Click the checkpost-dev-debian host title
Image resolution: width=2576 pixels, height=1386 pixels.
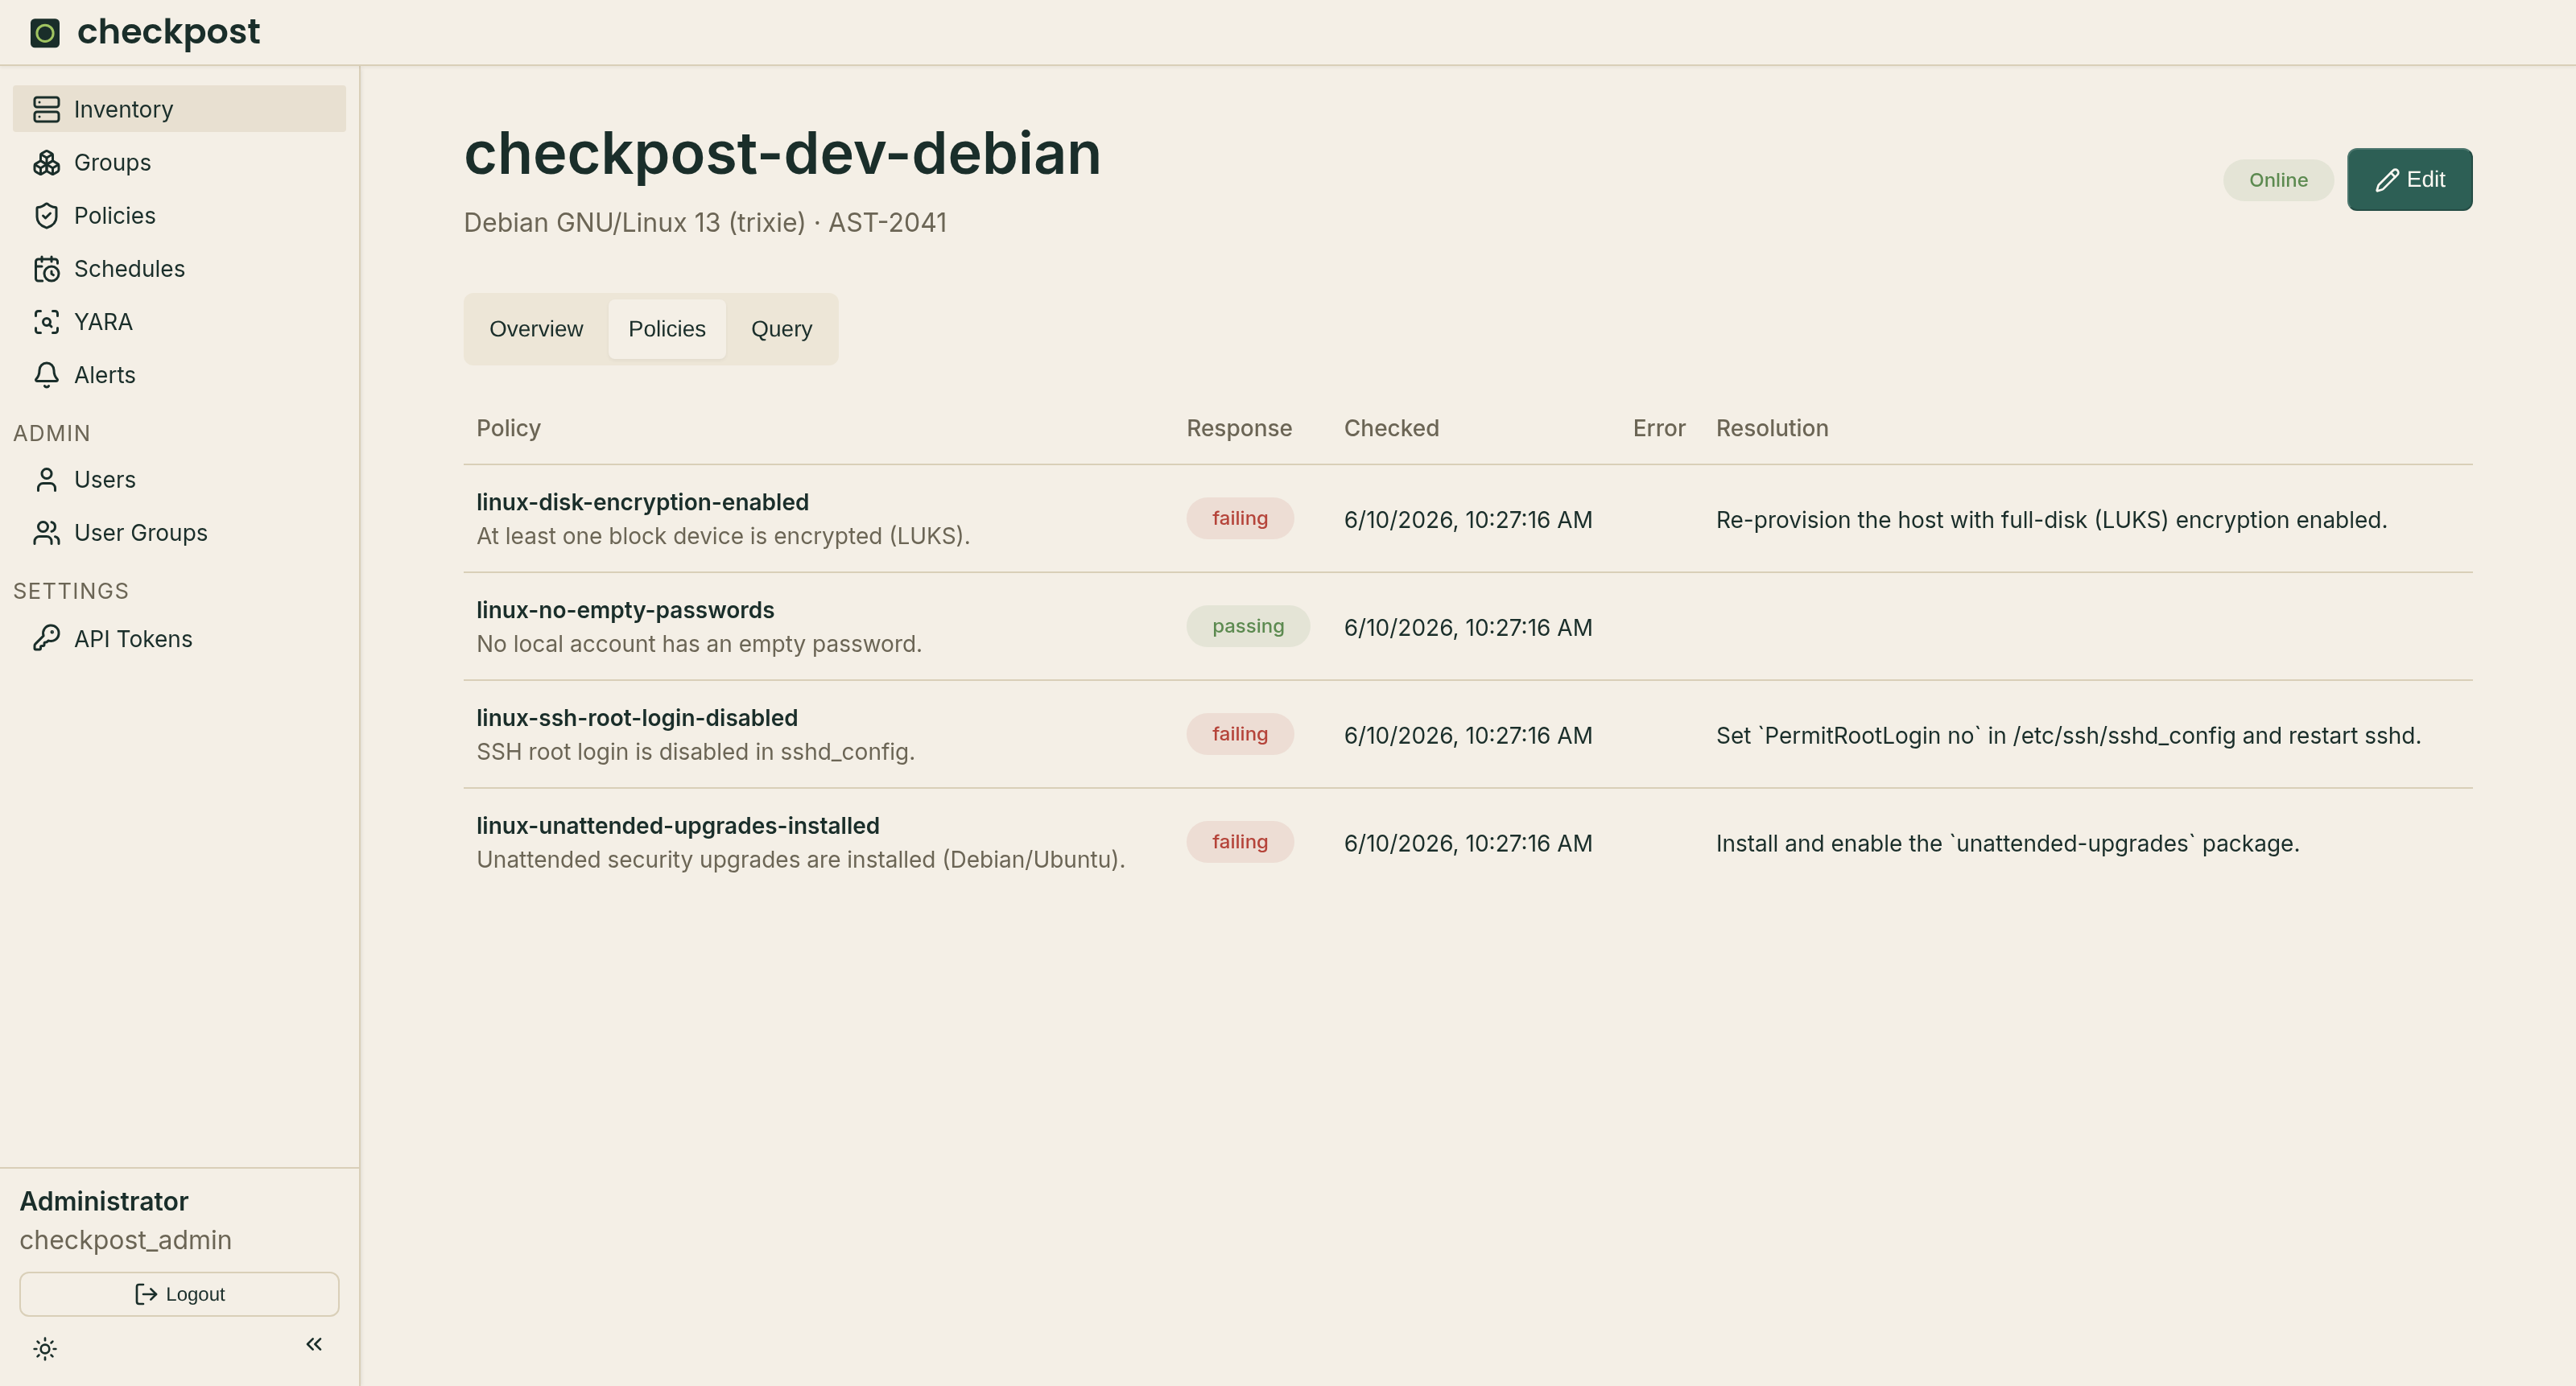point(782,154)
